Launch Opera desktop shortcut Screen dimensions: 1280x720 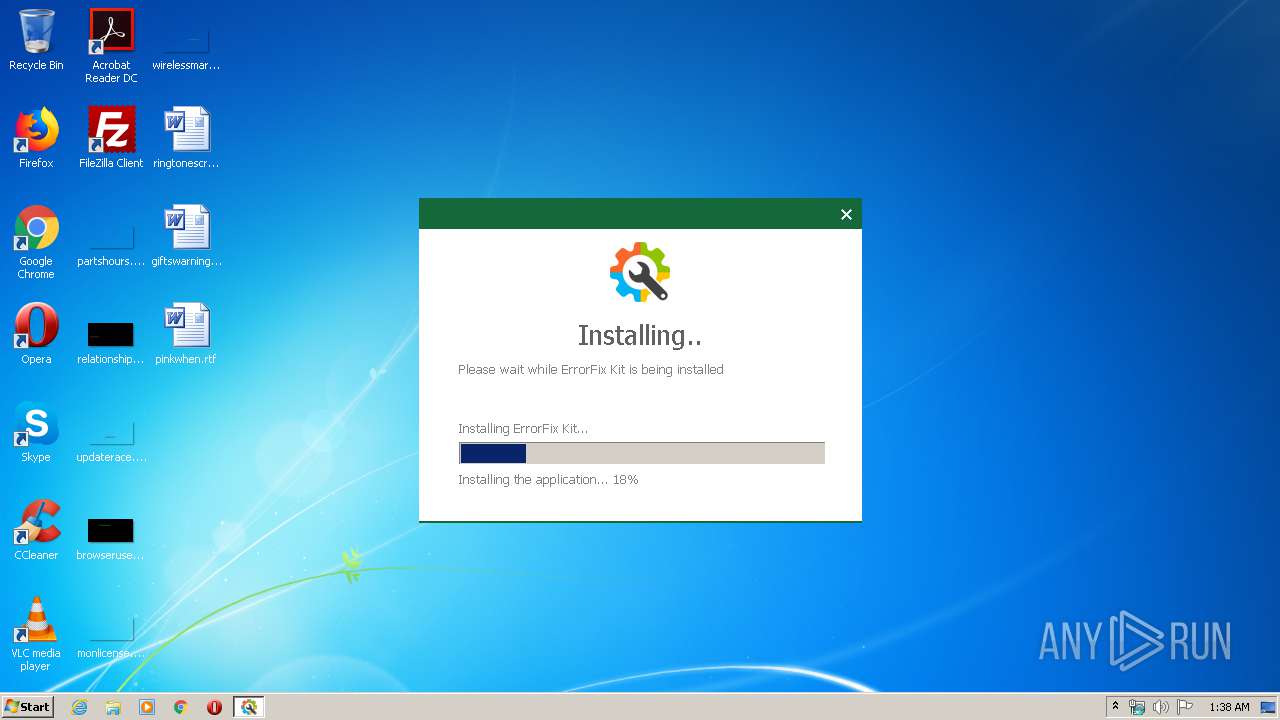pos(36,334)
